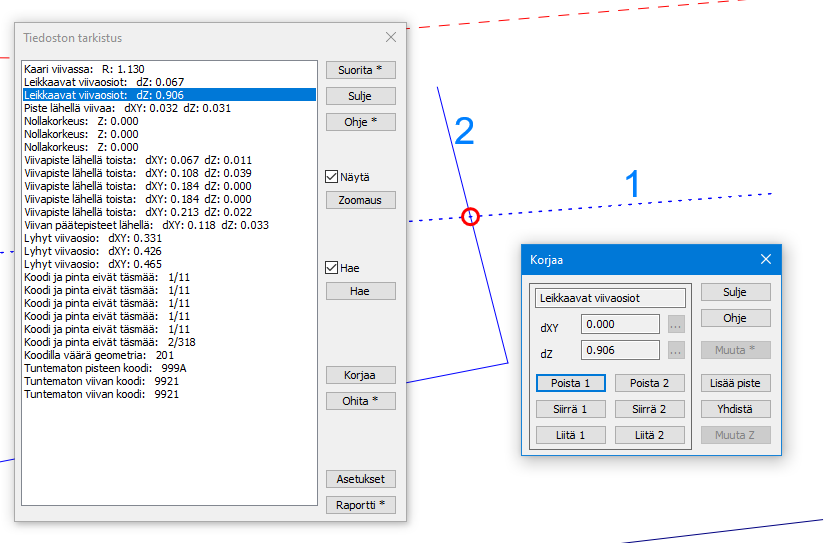Uncheck the Hae checkbox

coord(332,268)
